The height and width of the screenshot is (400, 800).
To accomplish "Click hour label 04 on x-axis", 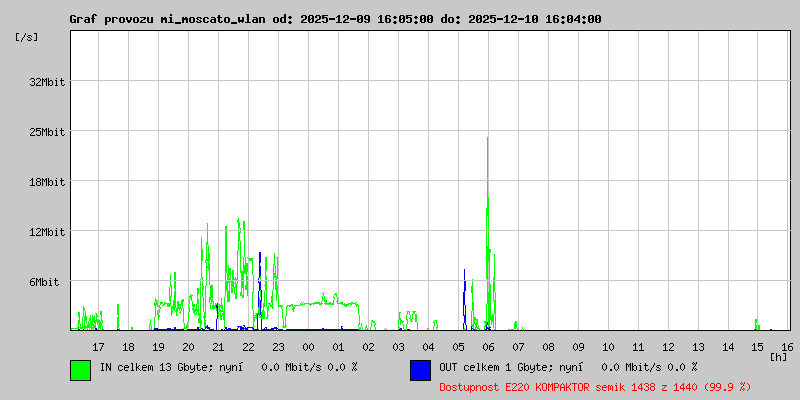I will [429, 347].
